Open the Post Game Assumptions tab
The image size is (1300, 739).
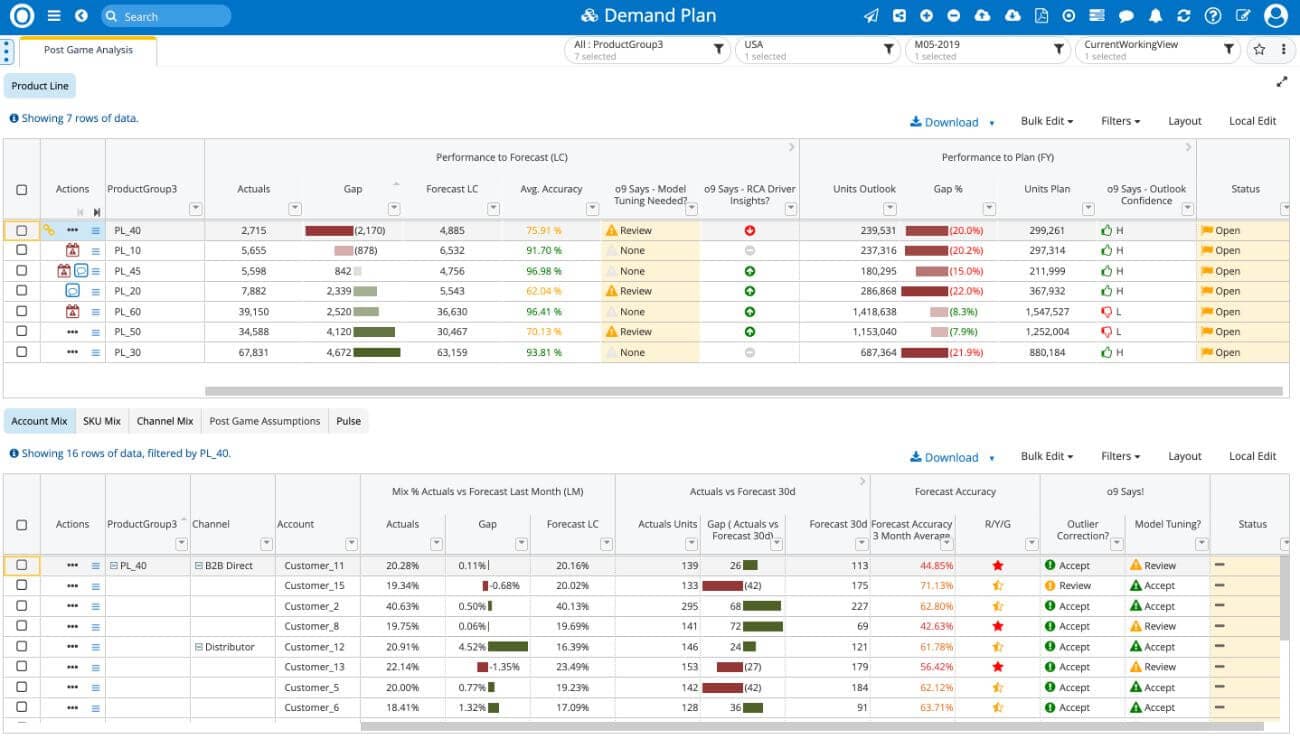(264, 421)
